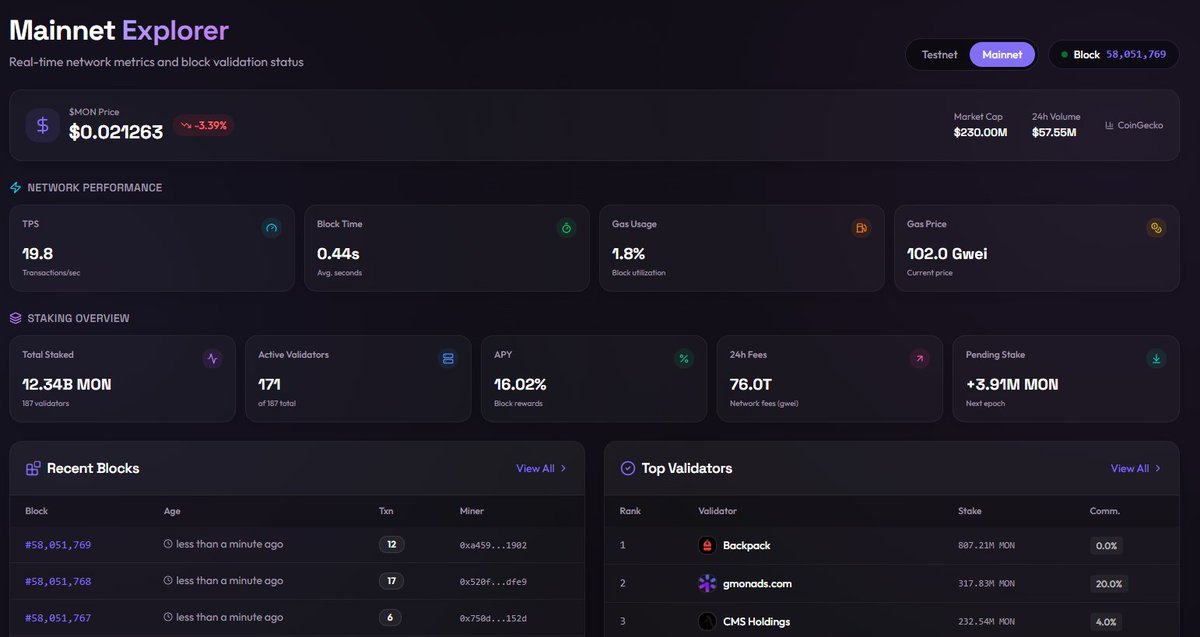Screen dimensions: 1200x637
Task: Click the 1.8% gas usage value
Action: pyautogui.click(x=629, y=254)
